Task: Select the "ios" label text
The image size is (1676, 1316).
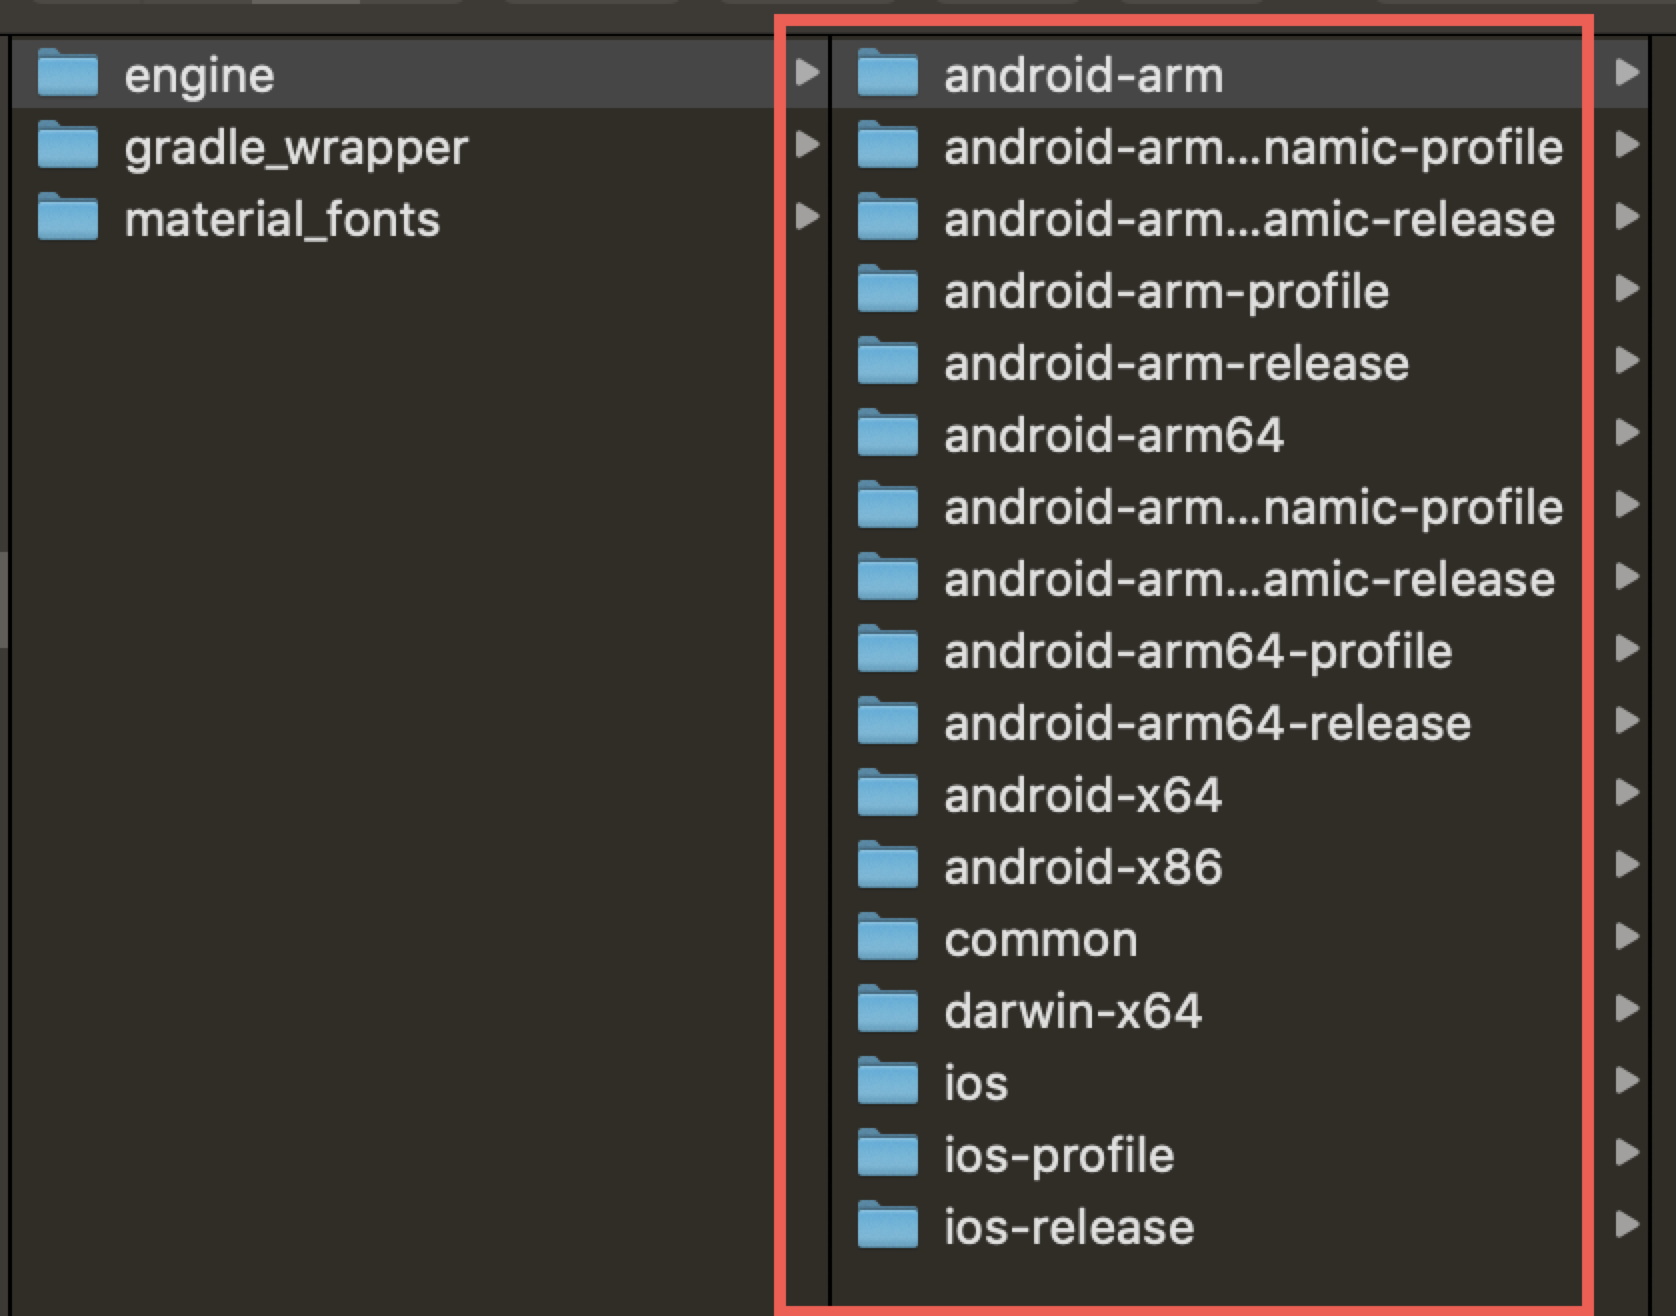Action: tap(976, 1083)
